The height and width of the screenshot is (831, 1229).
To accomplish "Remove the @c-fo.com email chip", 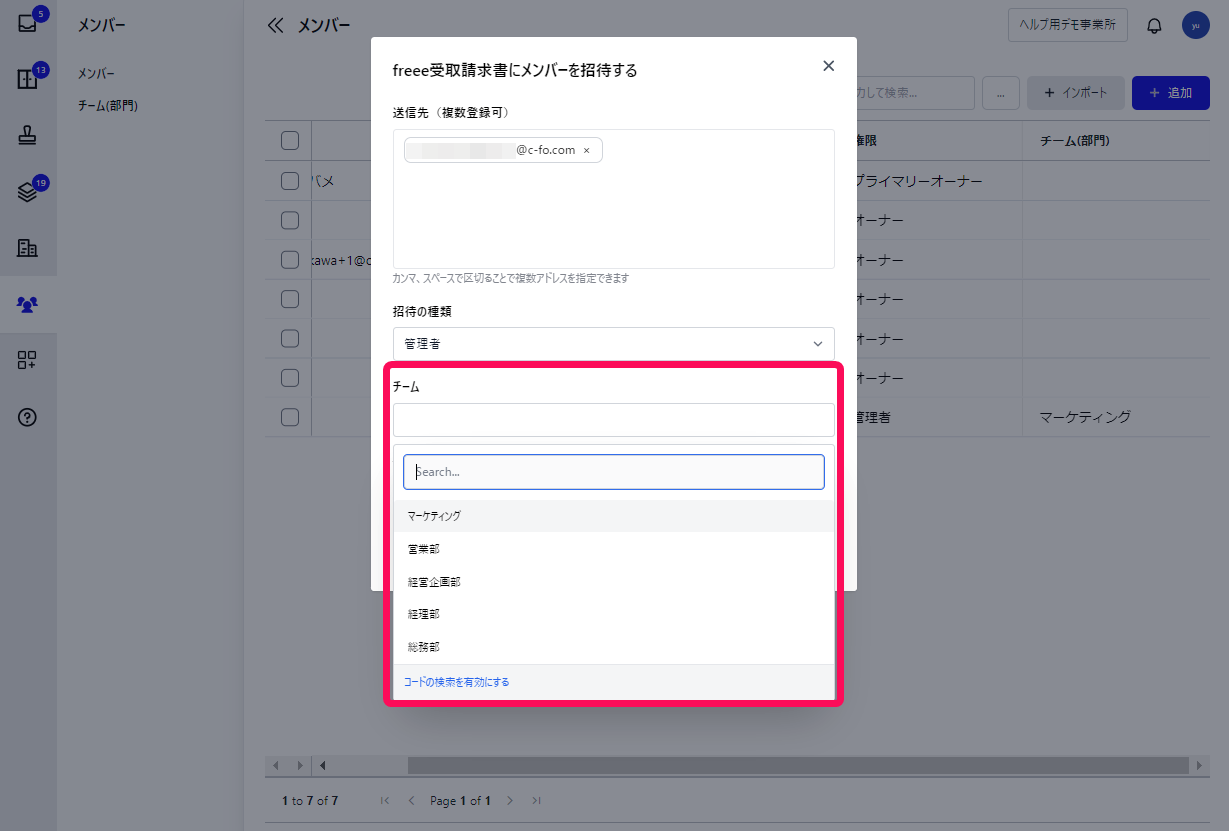I will 586,150.
